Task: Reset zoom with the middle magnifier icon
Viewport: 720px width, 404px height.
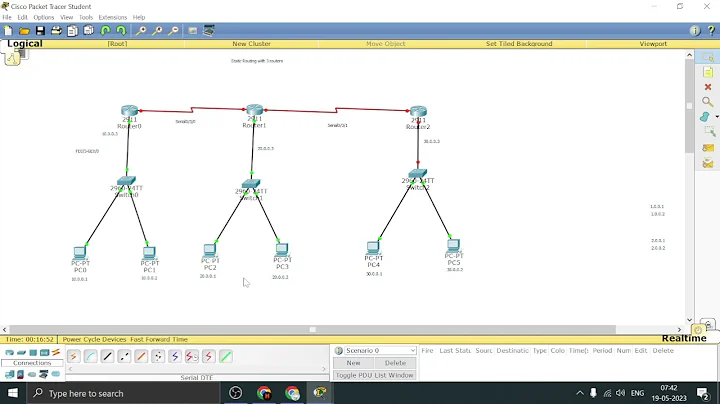Action: pyautogui.click(x=157, y=31)
